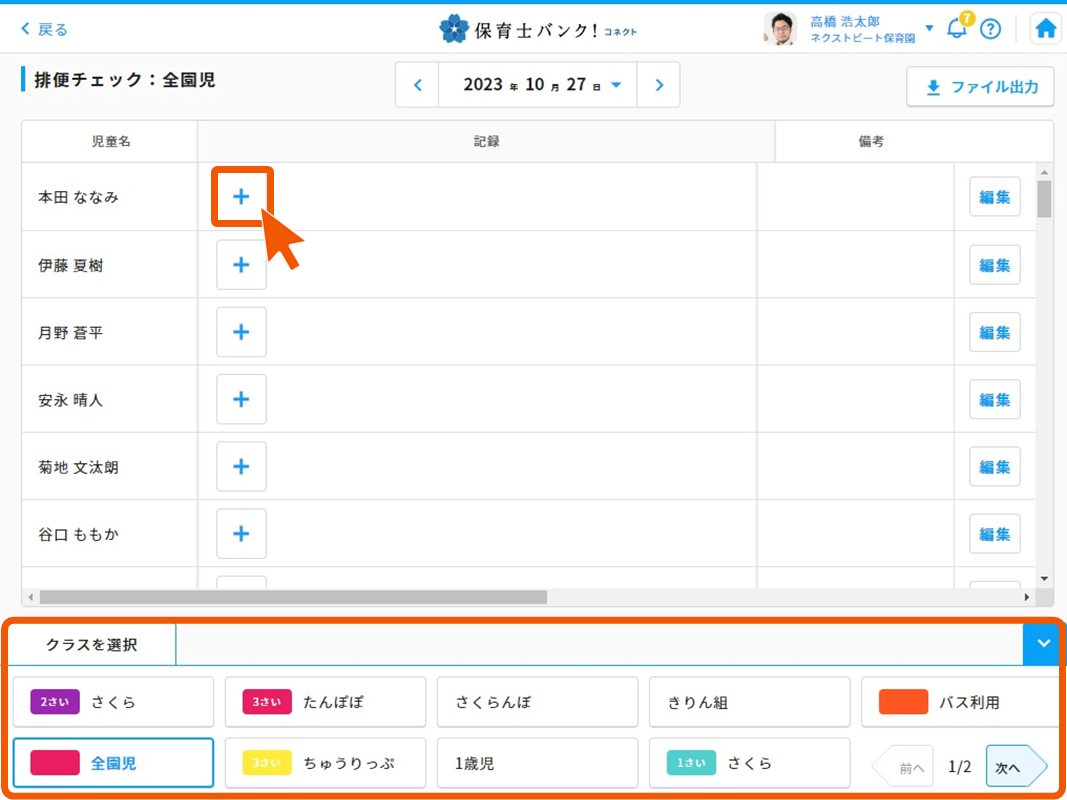Viewport: 1067px width, 800px height.
Task: Add record for 月野 蒼平
Action: pyautogui.click(x=241, y=332)
